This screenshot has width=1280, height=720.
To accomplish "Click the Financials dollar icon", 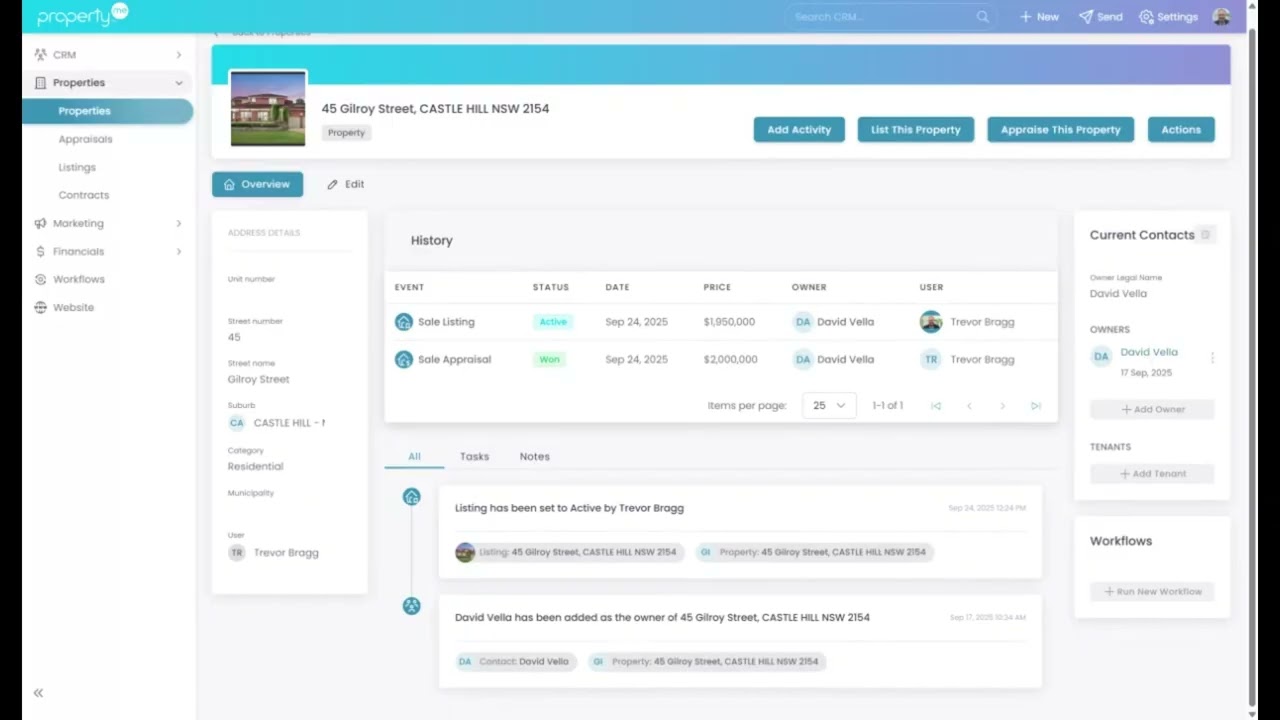I will click(40, 251).
